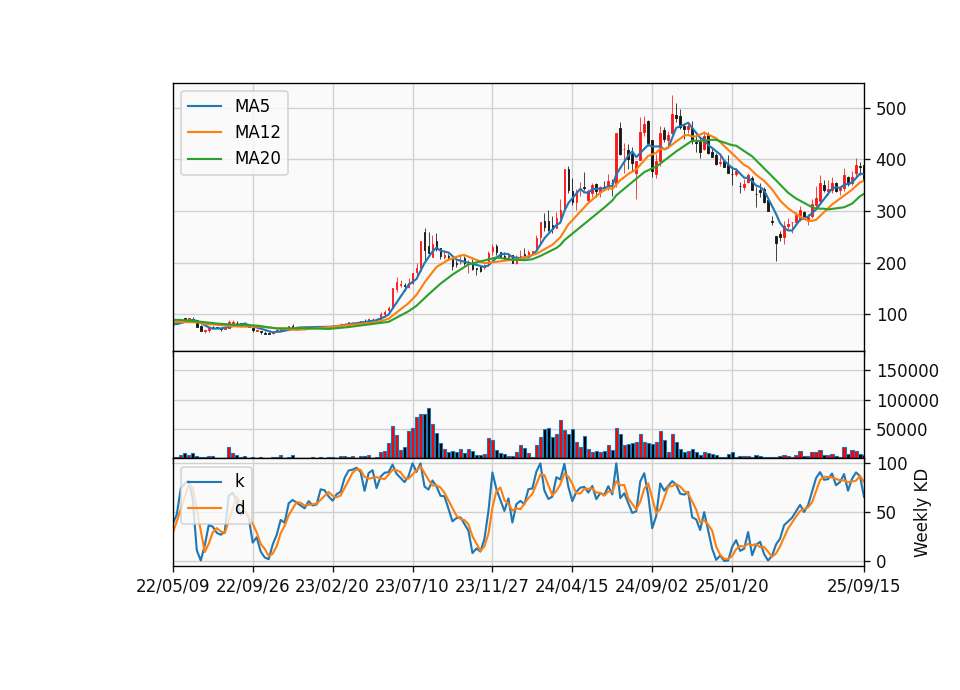Click the 25/09/15 date tick label

click(864, 586)
